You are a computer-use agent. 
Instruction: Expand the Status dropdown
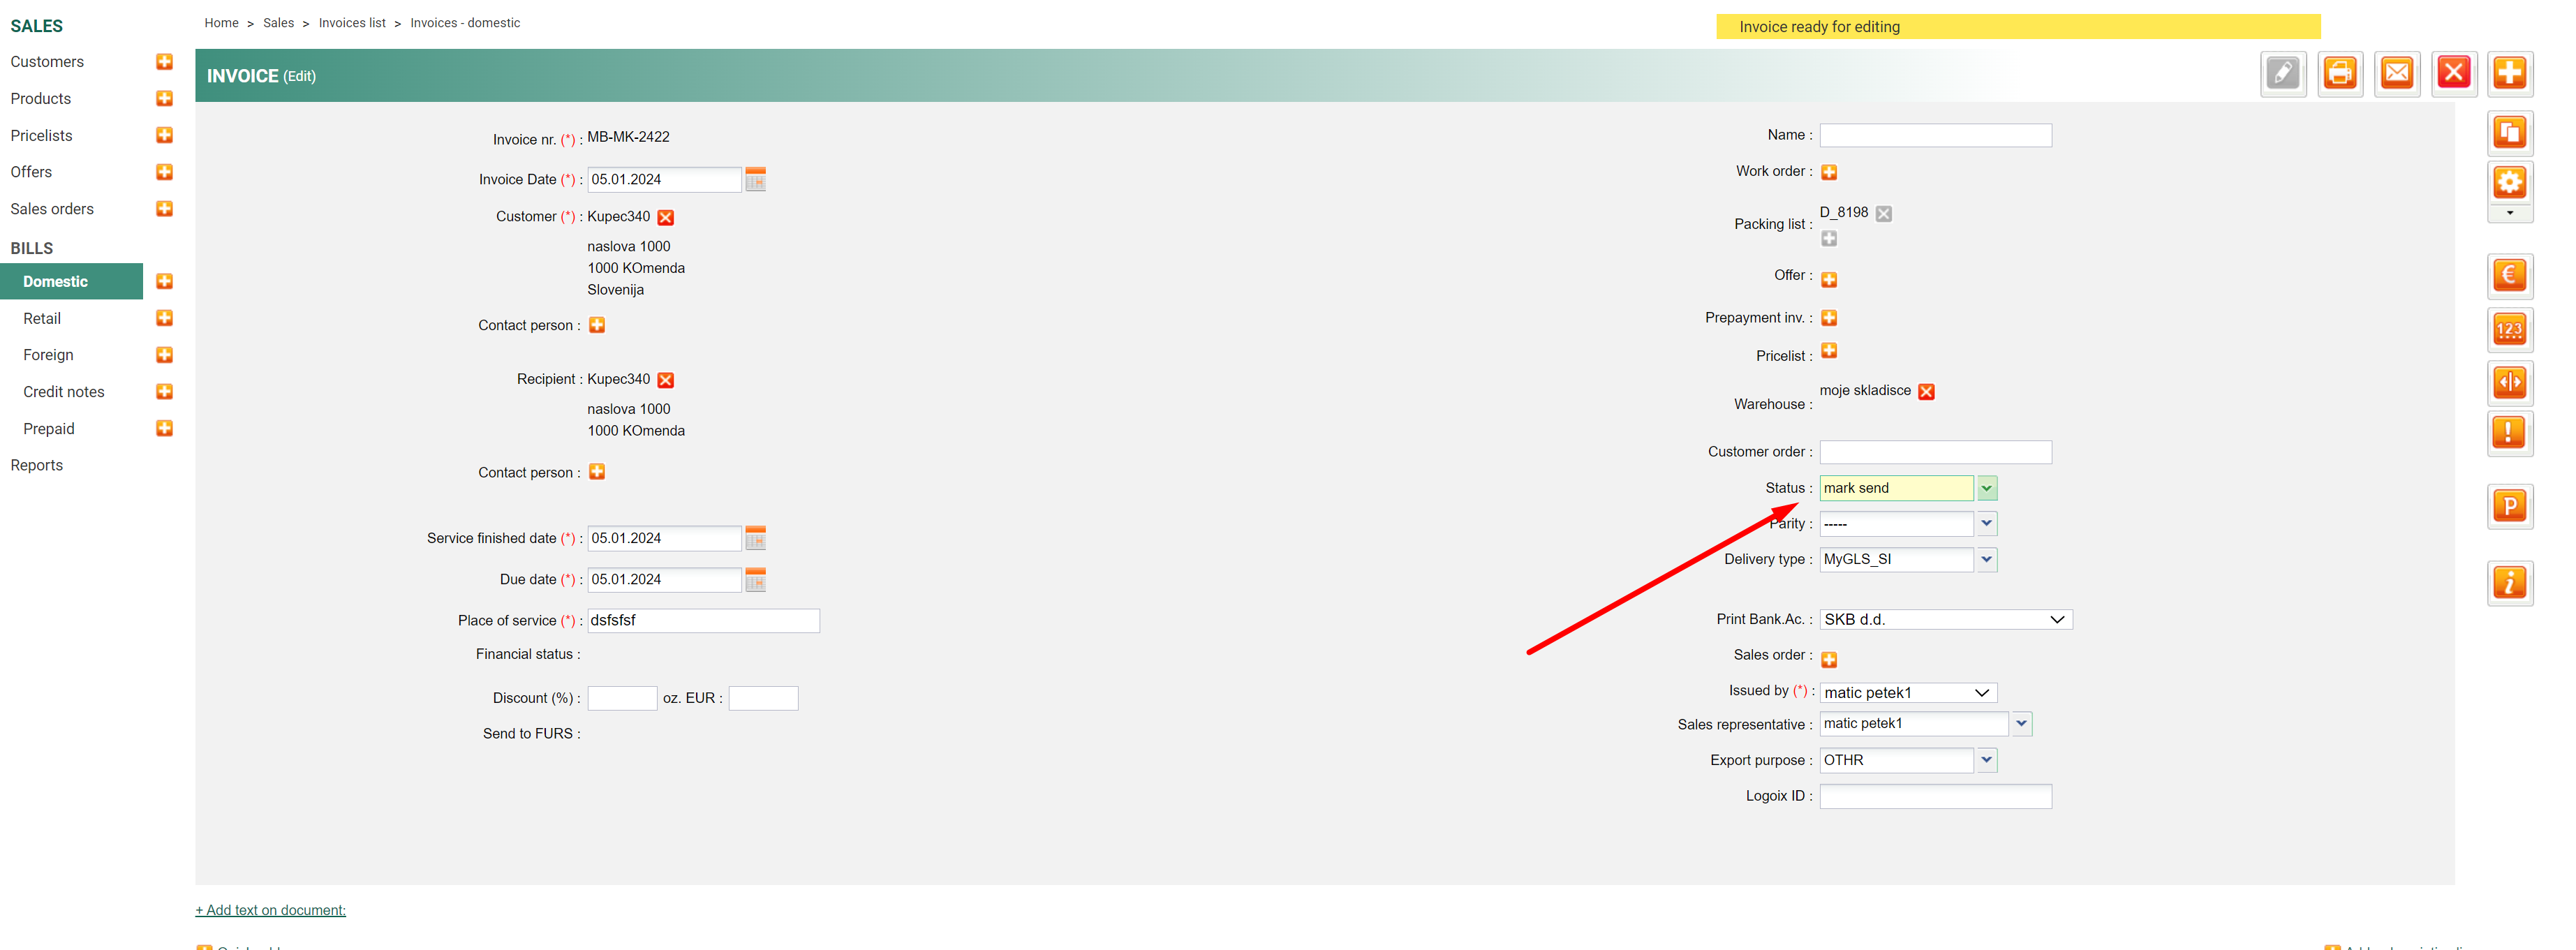tap(1986, 488)
